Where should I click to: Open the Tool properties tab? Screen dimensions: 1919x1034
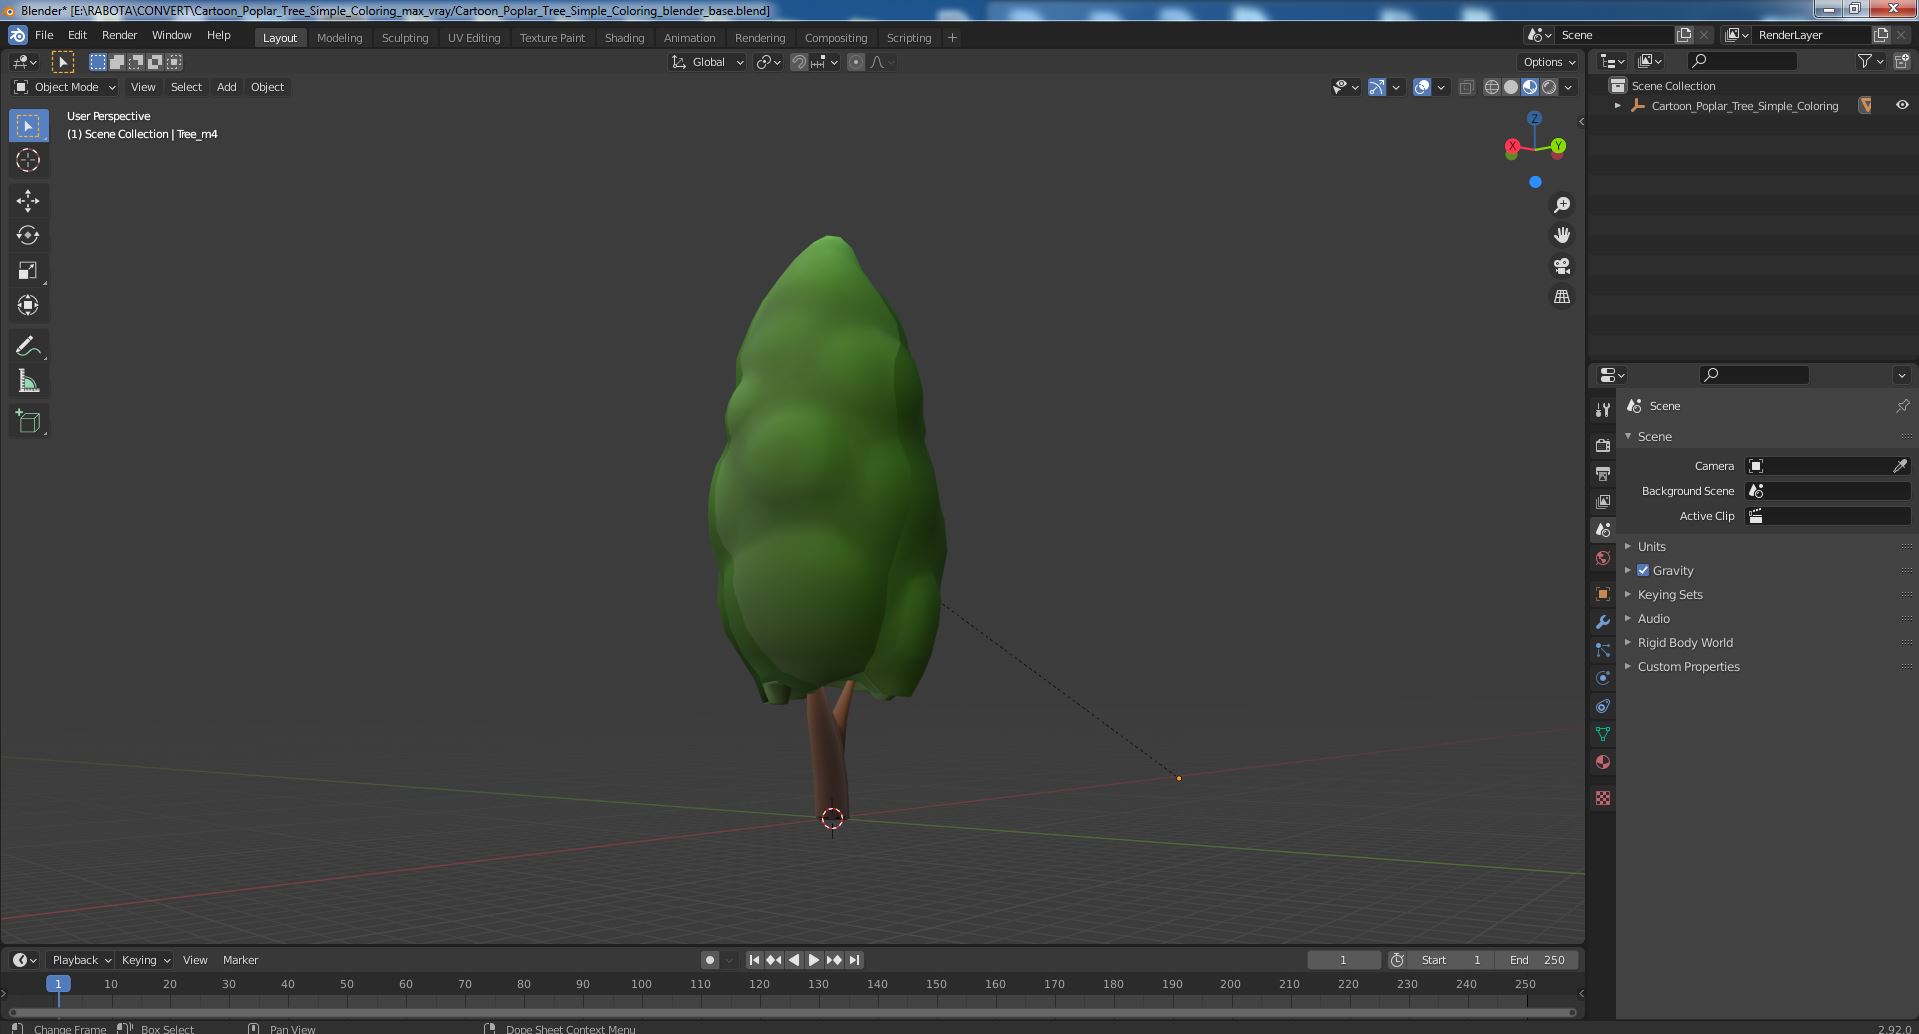pos(1603,409)
